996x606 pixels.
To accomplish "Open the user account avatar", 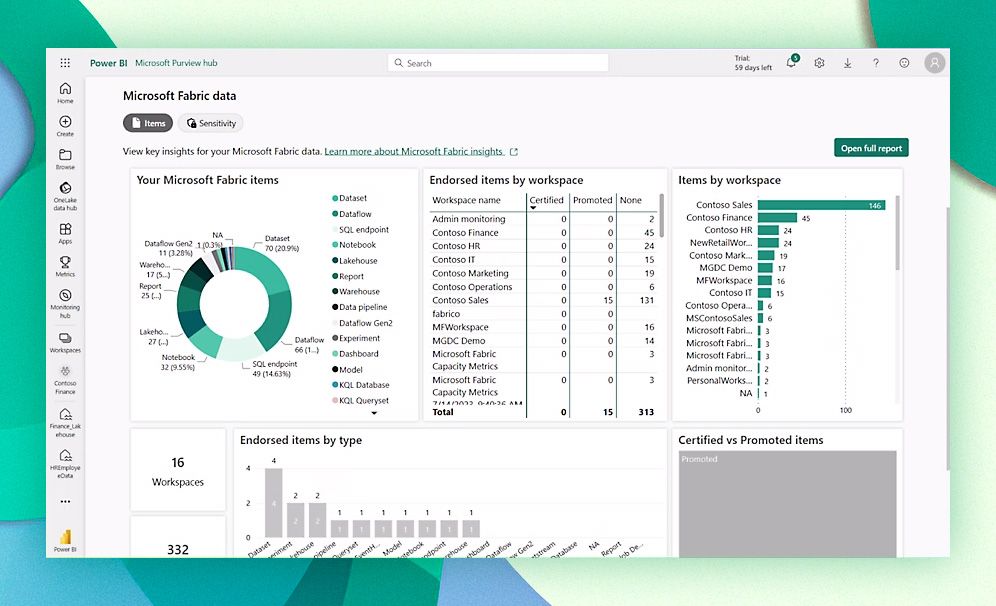I will click(934, 63).
